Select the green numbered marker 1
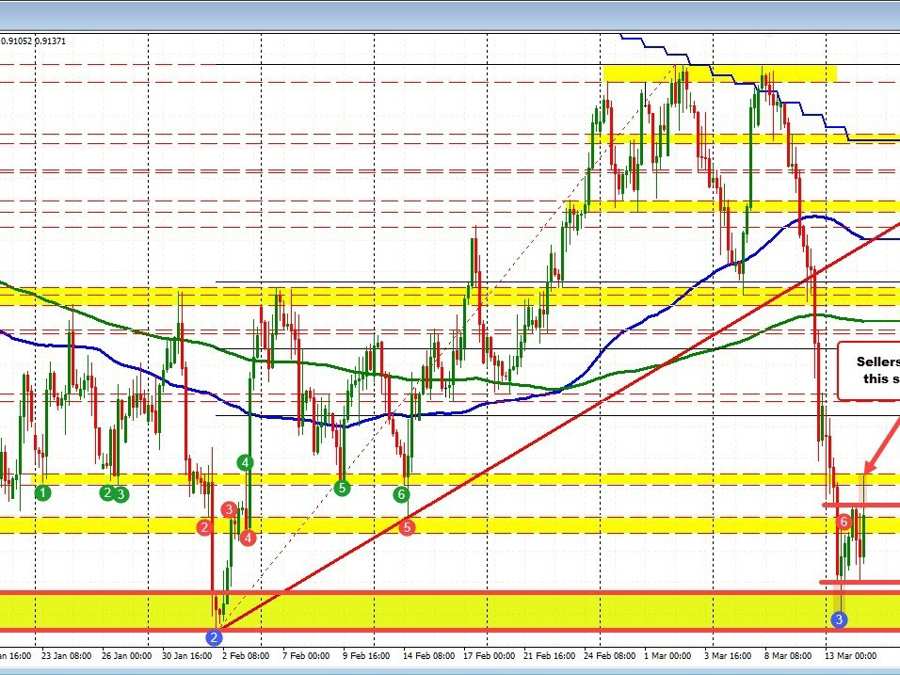 click(x=42, y=493)
